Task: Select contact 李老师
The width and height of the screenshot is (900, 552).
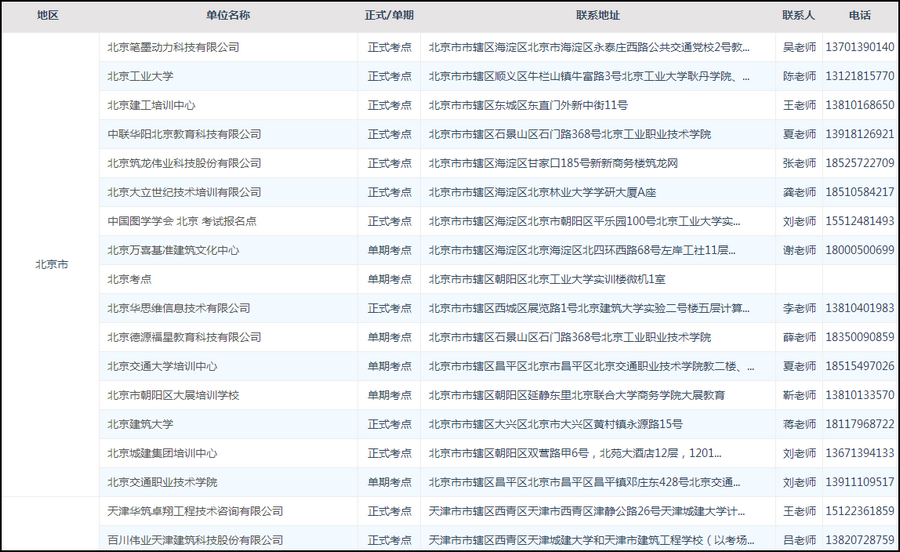Action: click(x=800, y=308)
